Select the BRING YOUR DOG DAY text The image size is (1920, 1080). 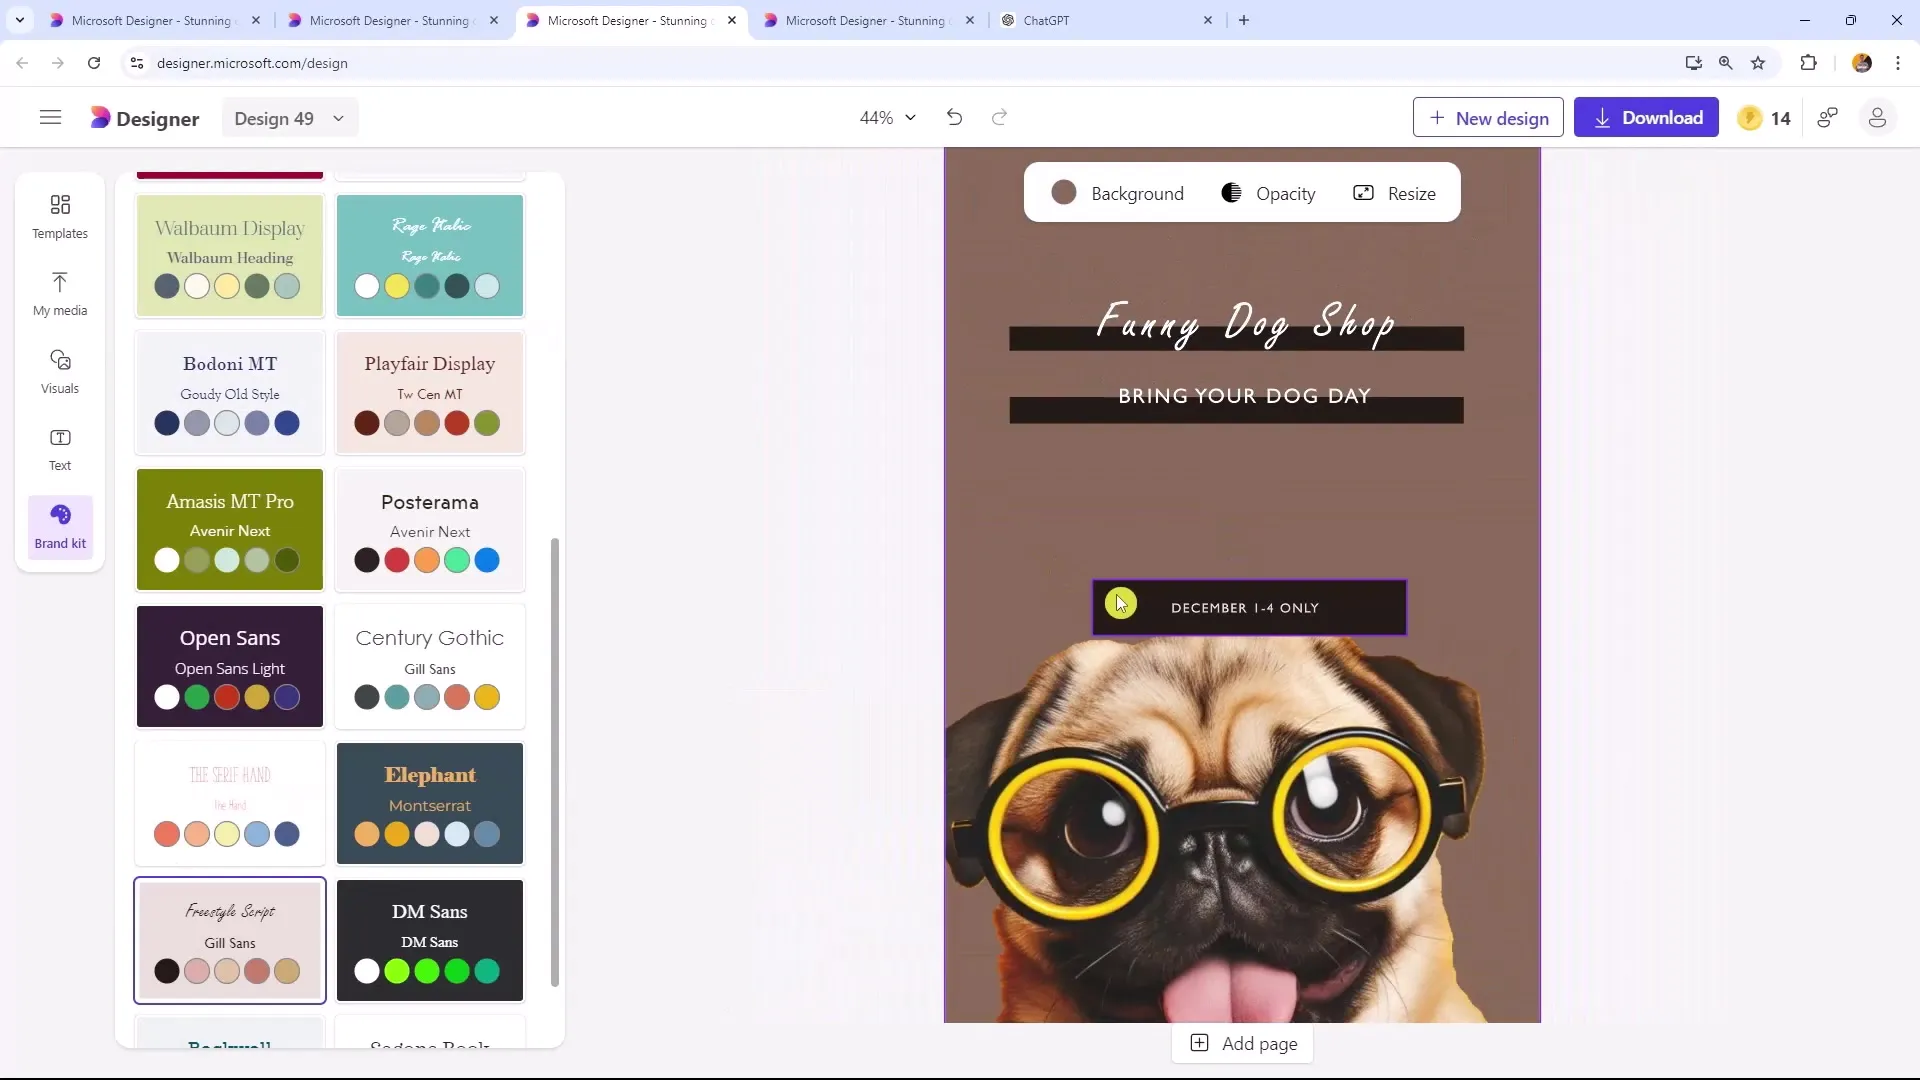pyautogui.click(x=1244, y=396)
